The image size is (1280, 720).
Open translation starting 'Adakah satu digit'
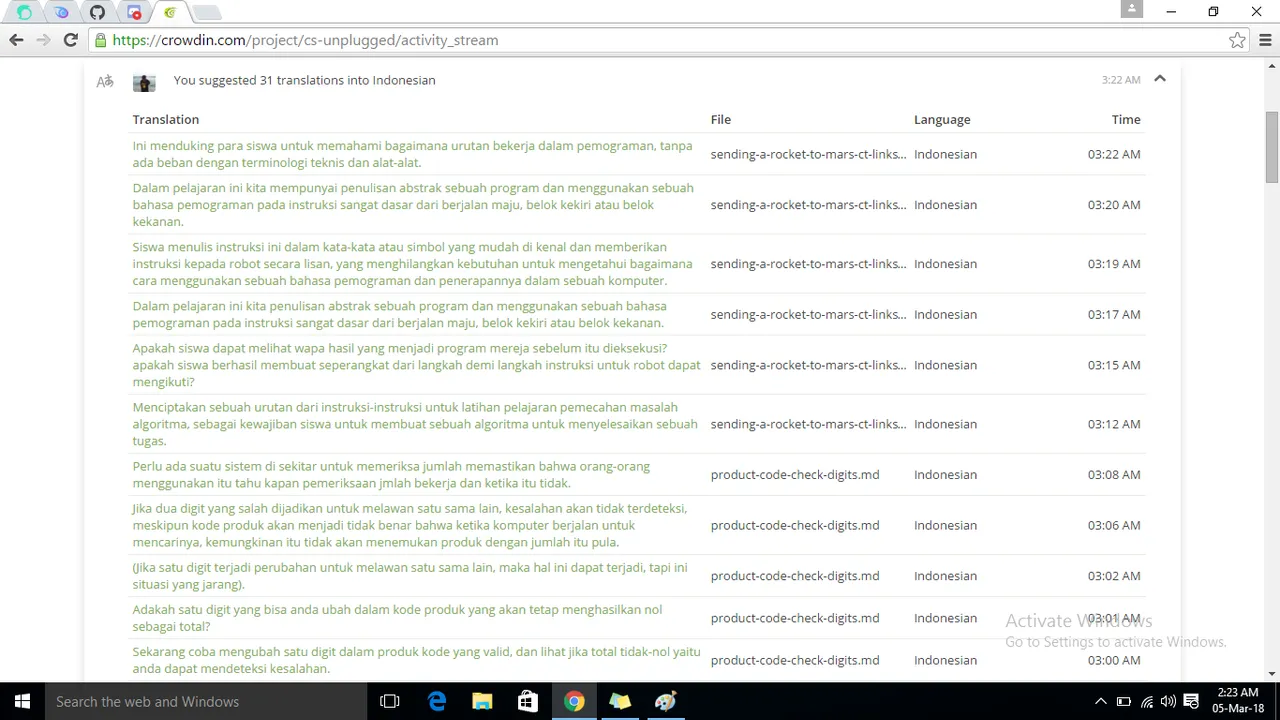tap(397, 618)
